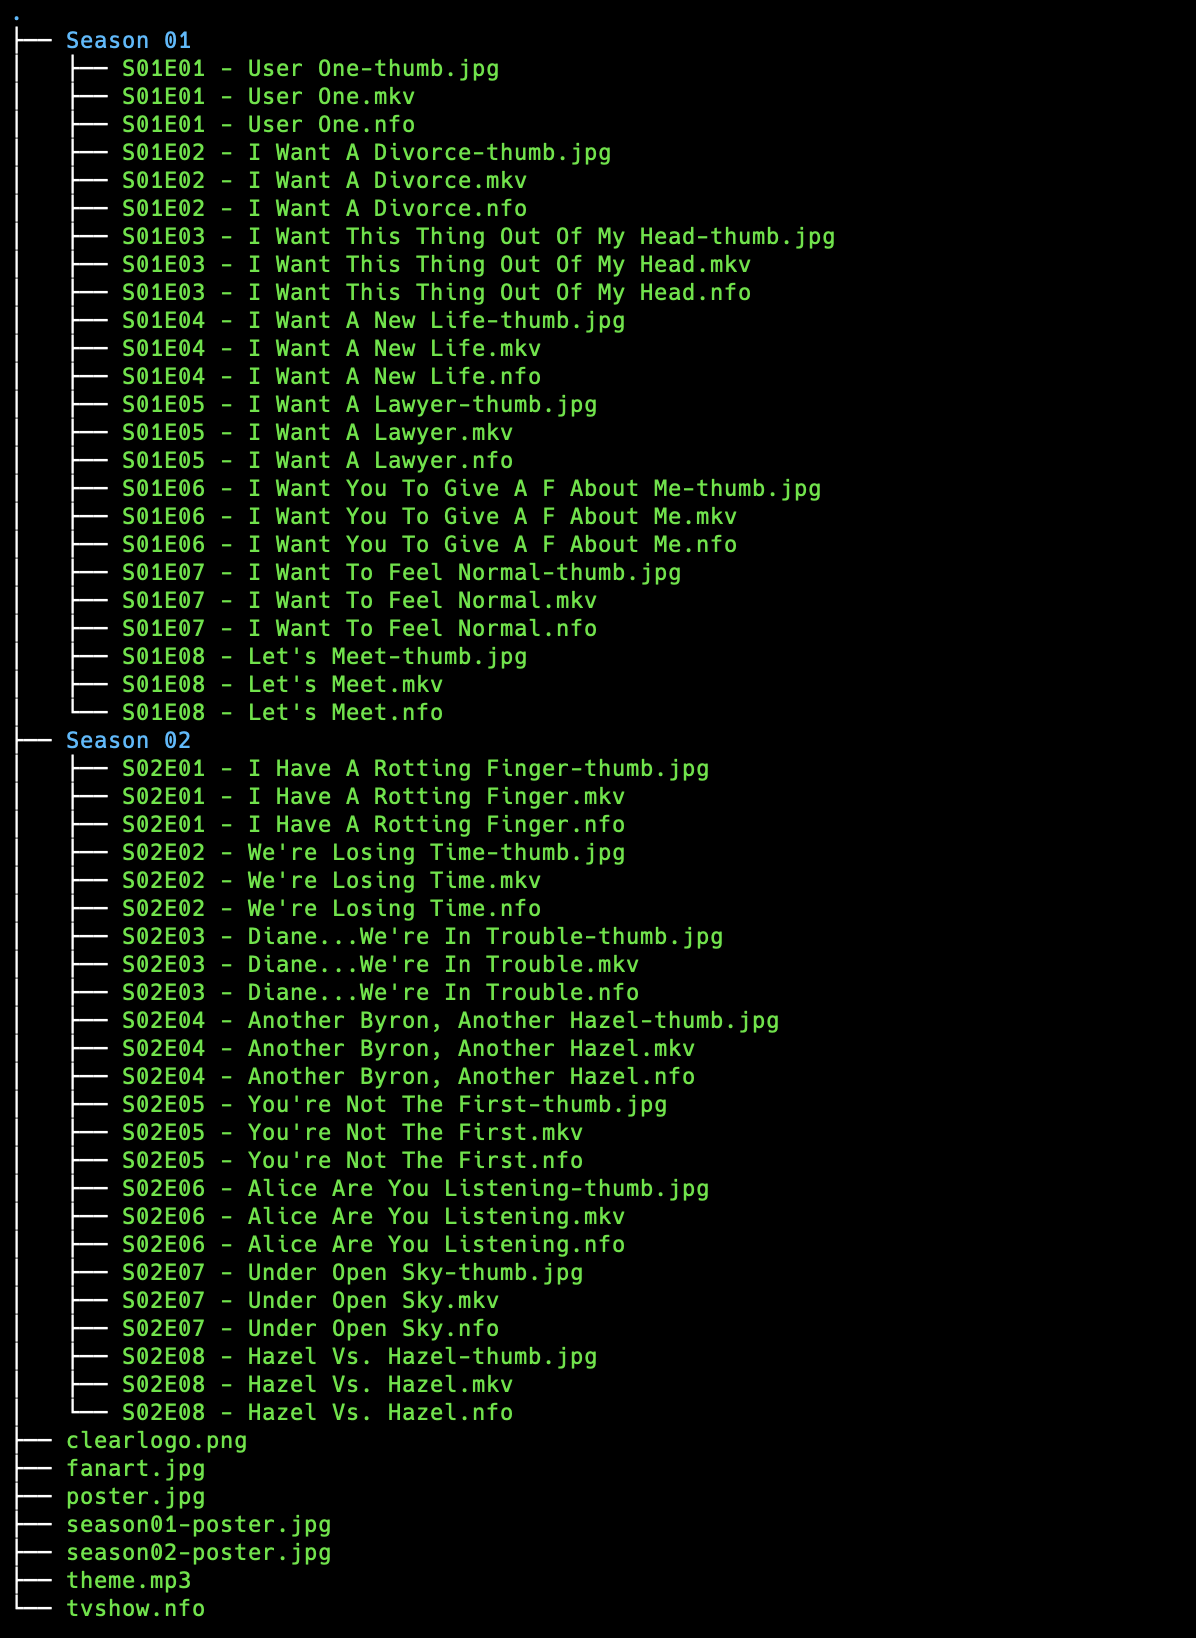Click S01E02 - I Want A Divorce.nfo
The height and width of the screenshot is (1638, 1196).
(x=324, y=209)
